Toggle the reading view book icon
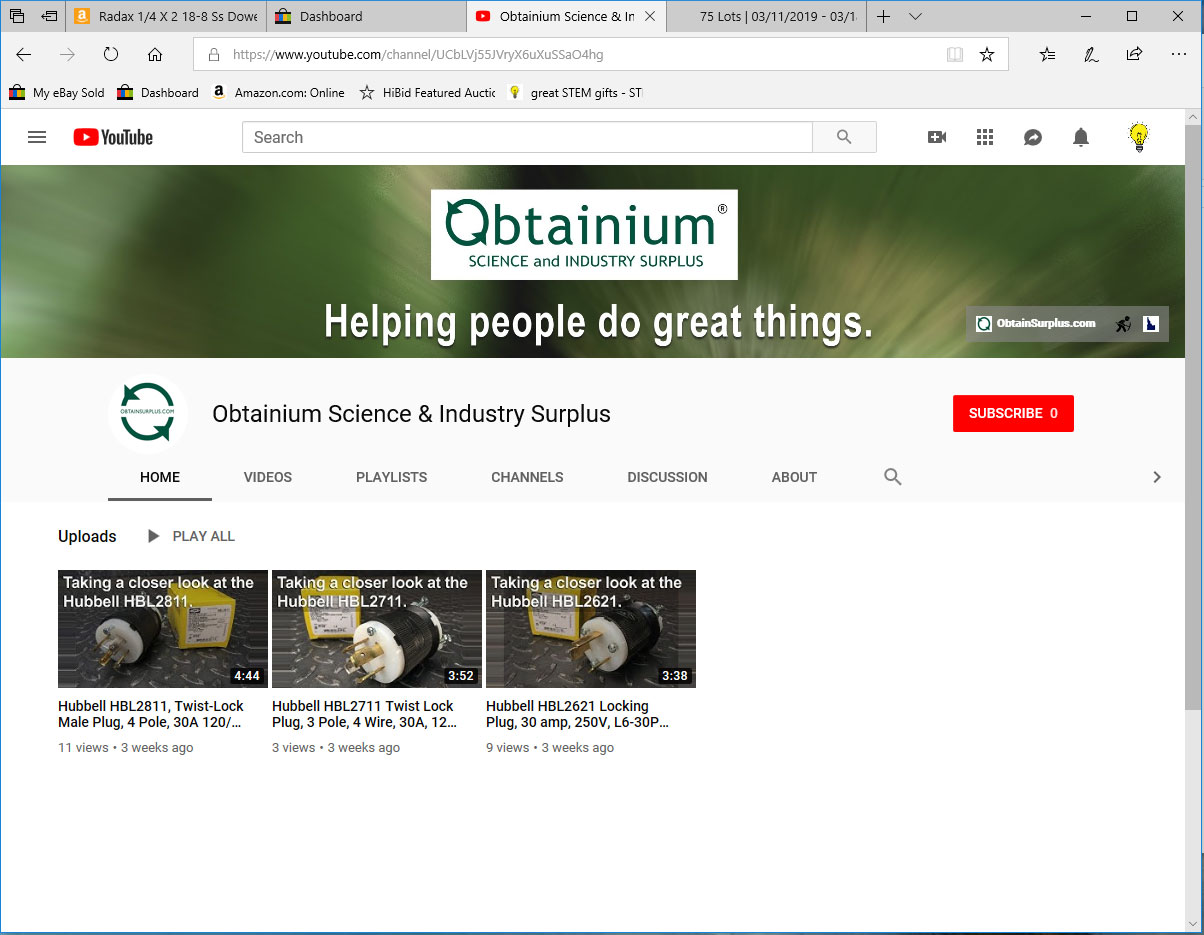 point(955,55)
